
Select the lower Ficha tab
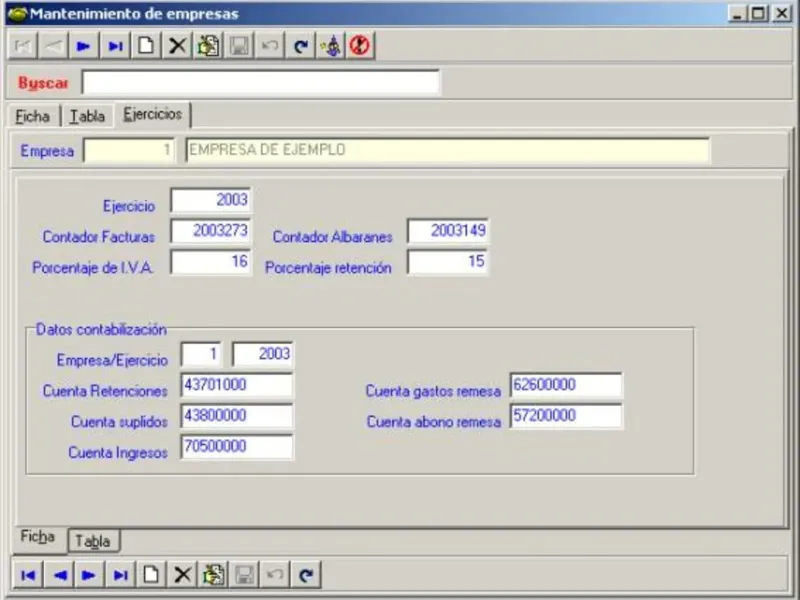click(x=38, y=537)
